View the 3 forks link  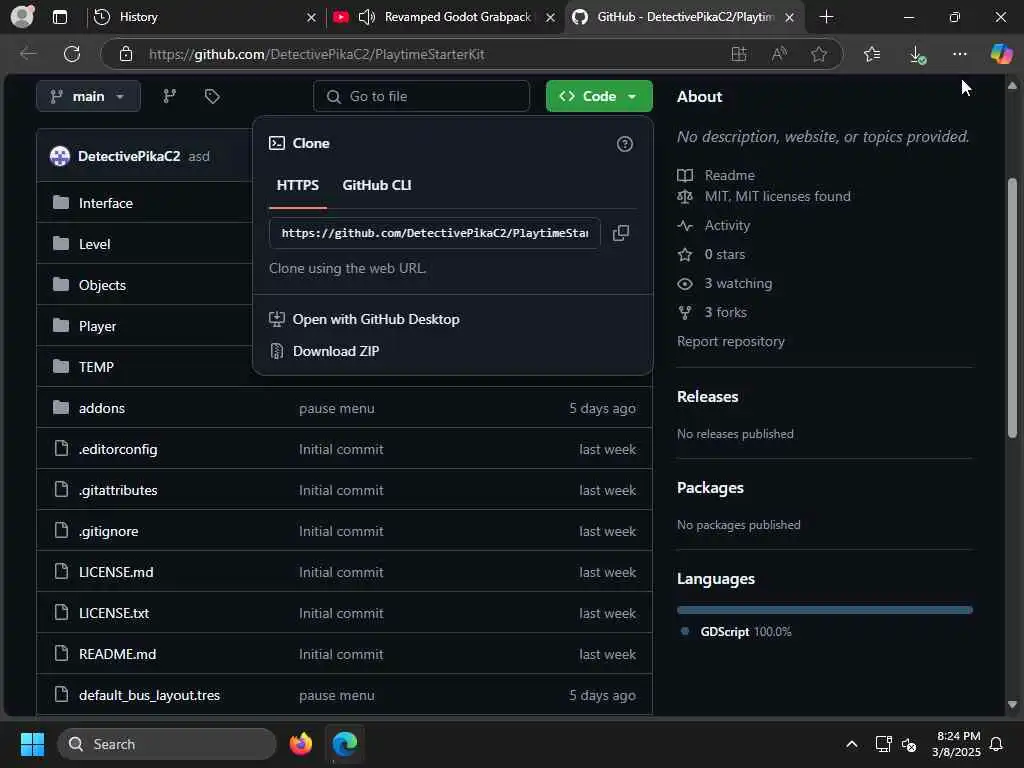pos(725,312)
